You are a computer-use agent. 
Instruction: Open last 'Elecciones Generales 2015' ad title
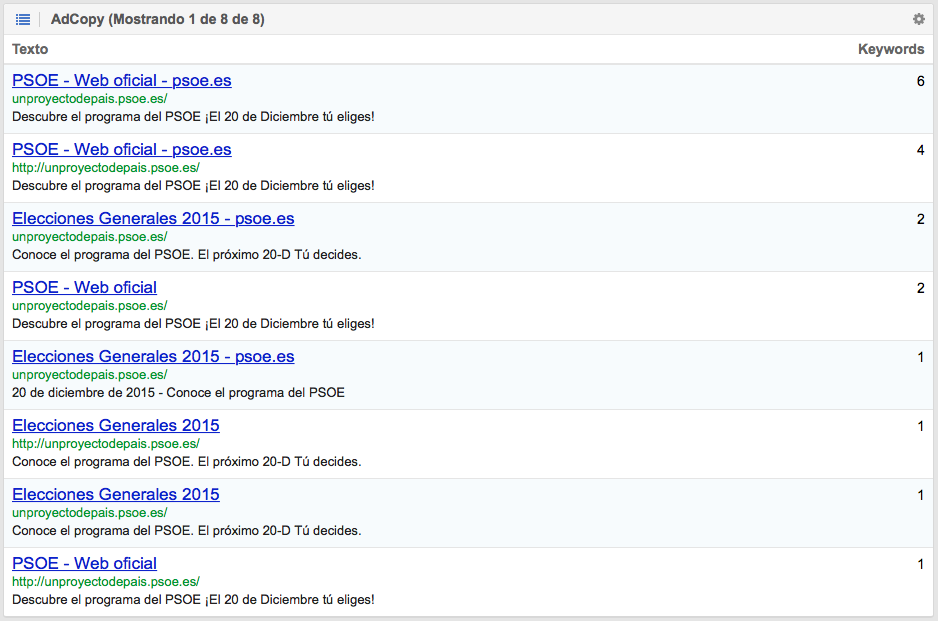click(115, 495)
